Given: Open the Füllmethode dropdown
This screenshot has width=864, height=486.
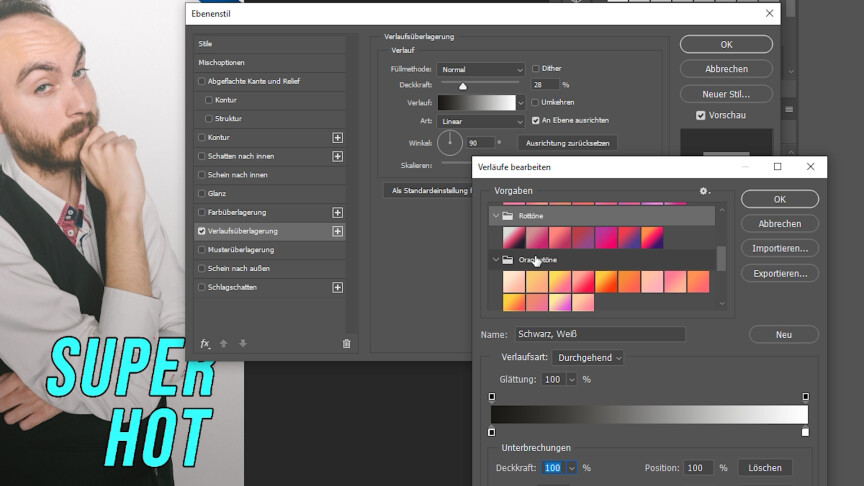Looking at the screenshot, I should point(481,70).
